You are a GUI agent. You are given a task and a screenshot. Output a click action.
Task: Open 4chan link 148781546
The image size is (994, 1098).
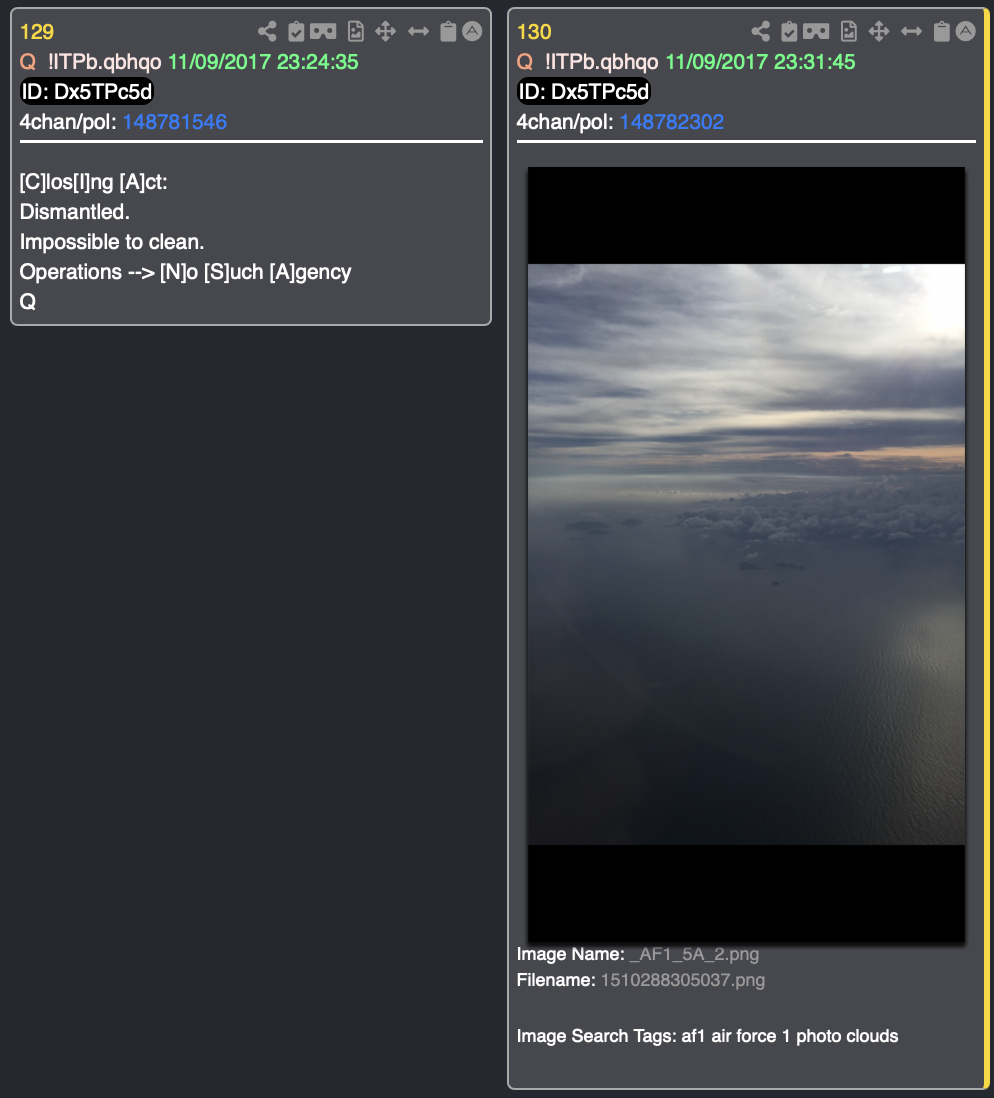coord(174,122)
